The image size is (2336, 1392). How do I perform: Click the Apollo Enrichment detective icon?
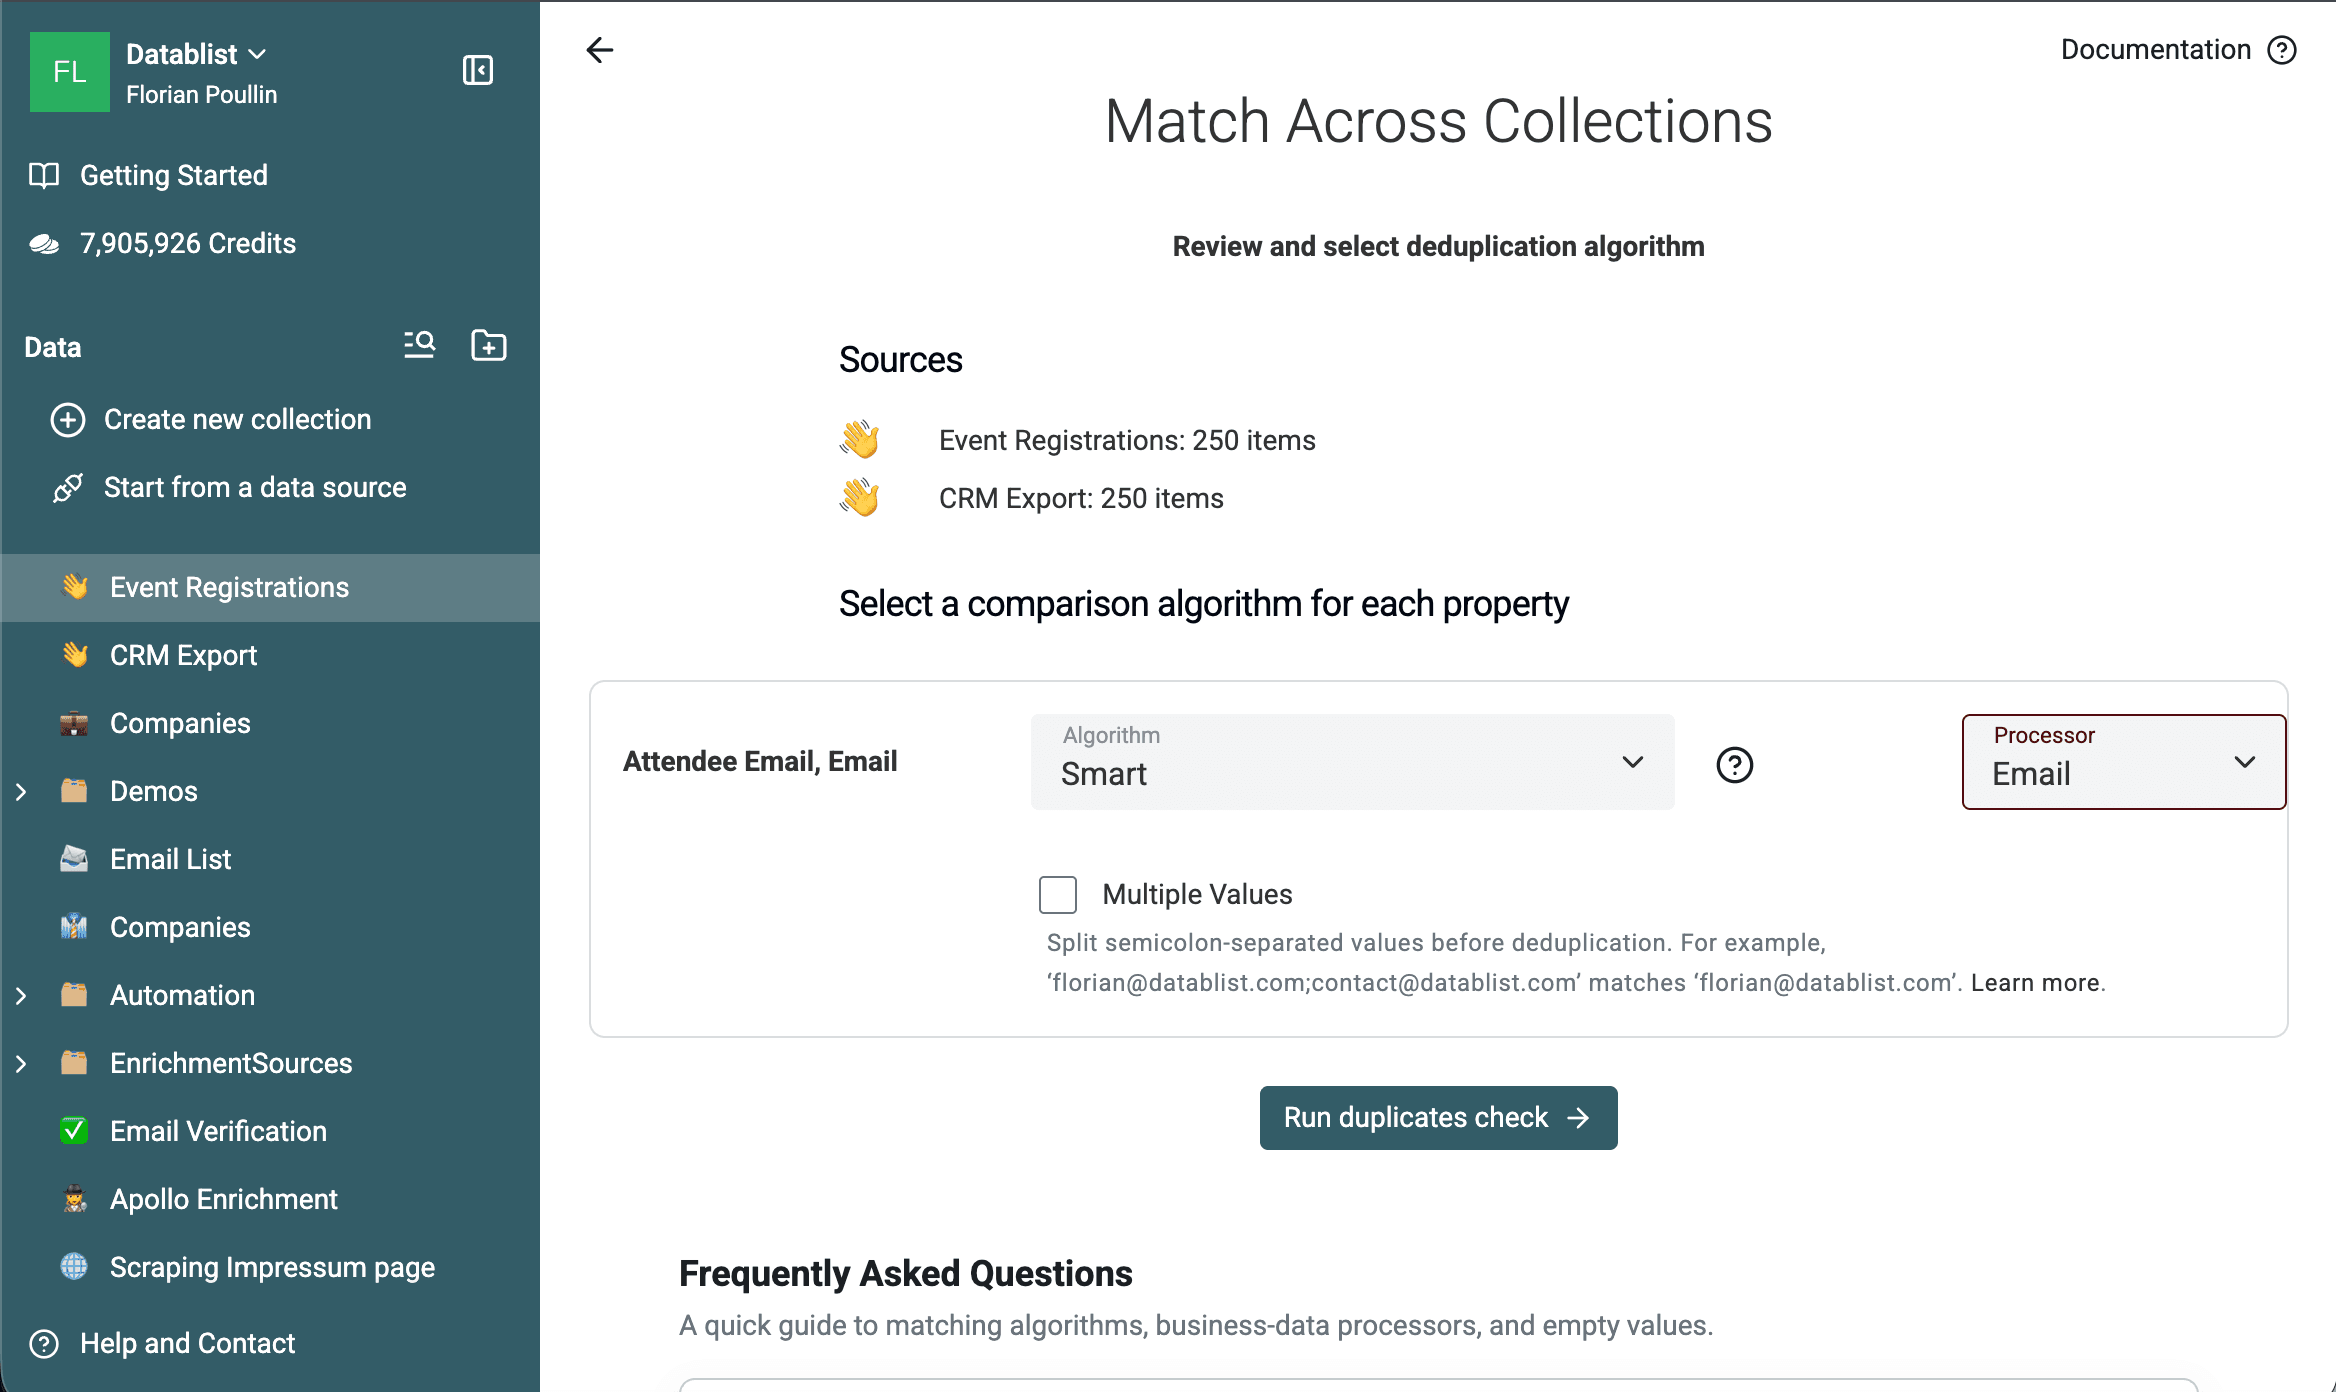pos(74,1199)
